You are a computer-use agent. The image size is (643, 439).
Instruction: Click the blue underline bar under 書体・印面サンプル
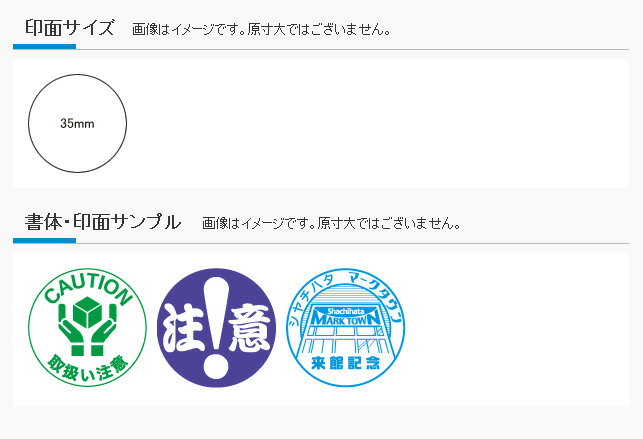pos(44,241)
